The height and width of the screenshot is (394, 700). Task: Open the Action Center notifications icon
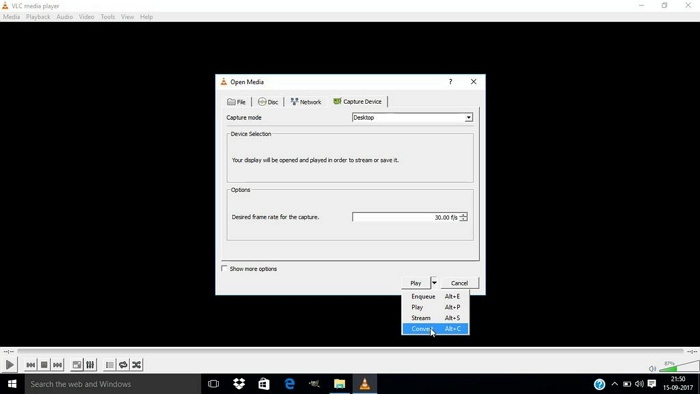pos(652,384)
